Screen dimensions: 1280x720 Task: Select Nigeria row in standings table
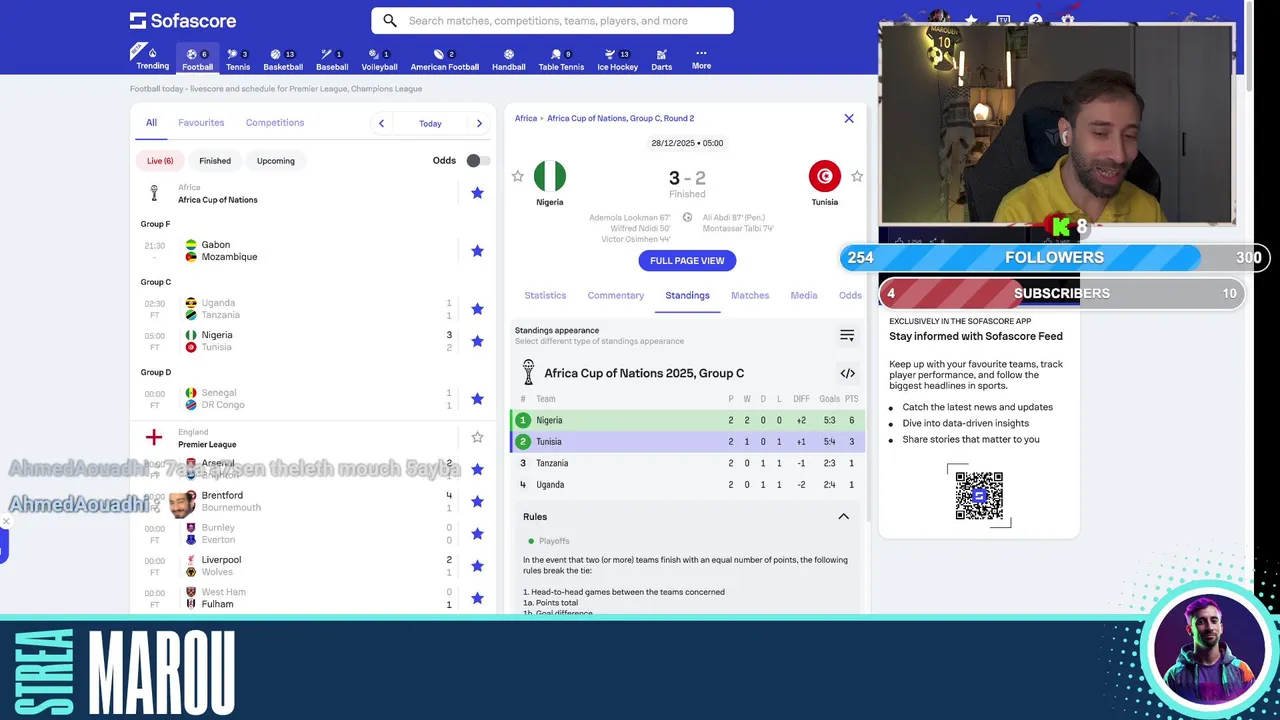click(687, 420)
